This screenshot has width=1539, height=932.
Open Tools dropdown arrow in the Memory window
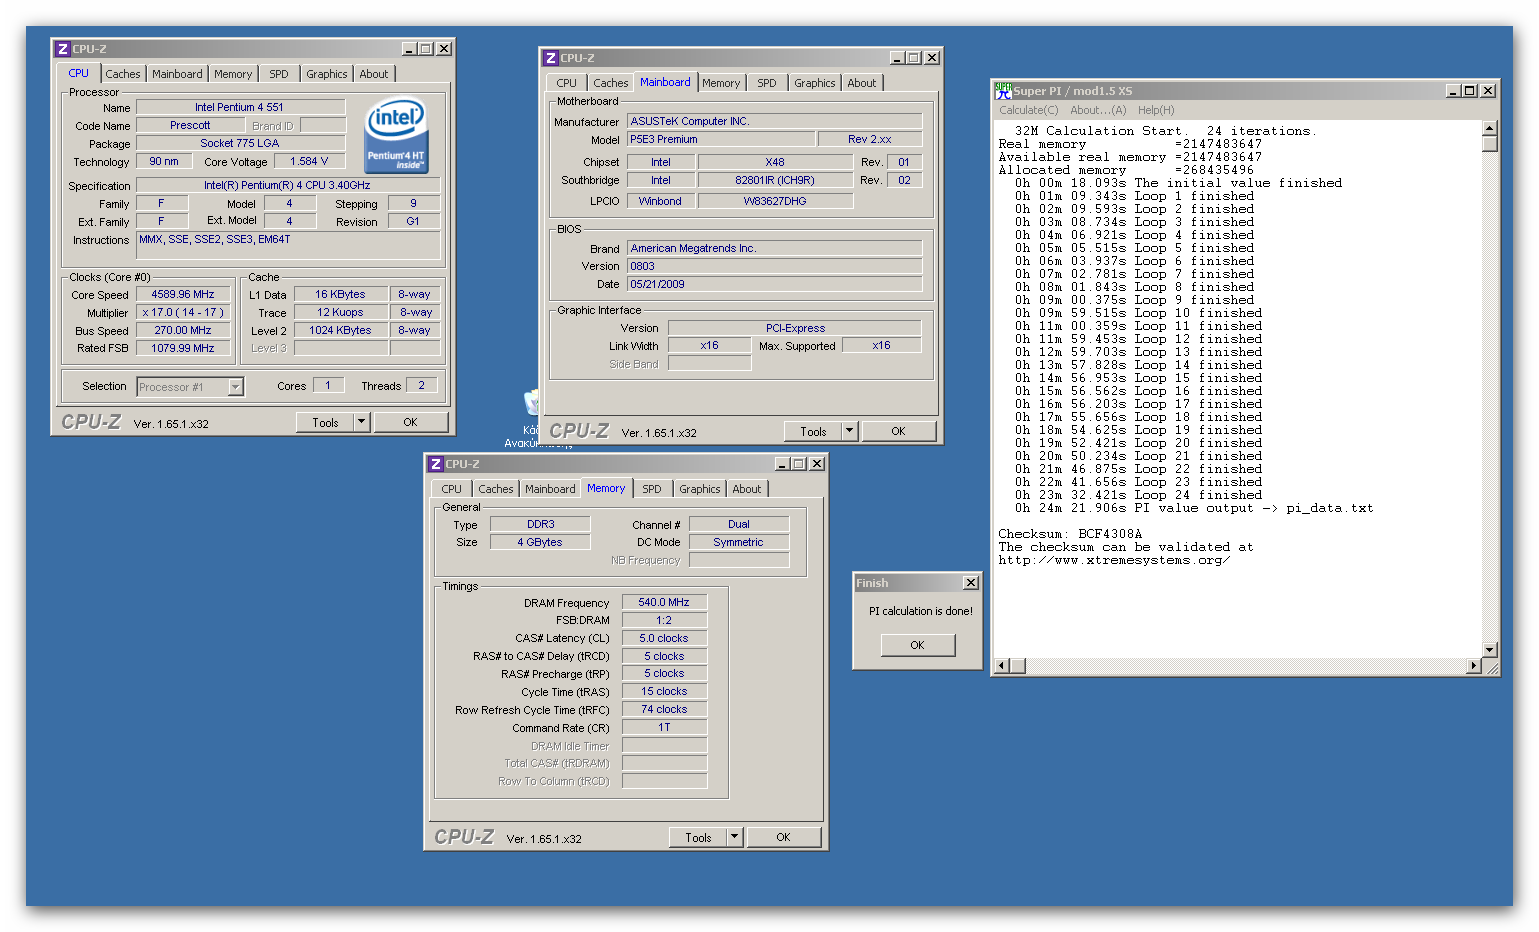735,837
